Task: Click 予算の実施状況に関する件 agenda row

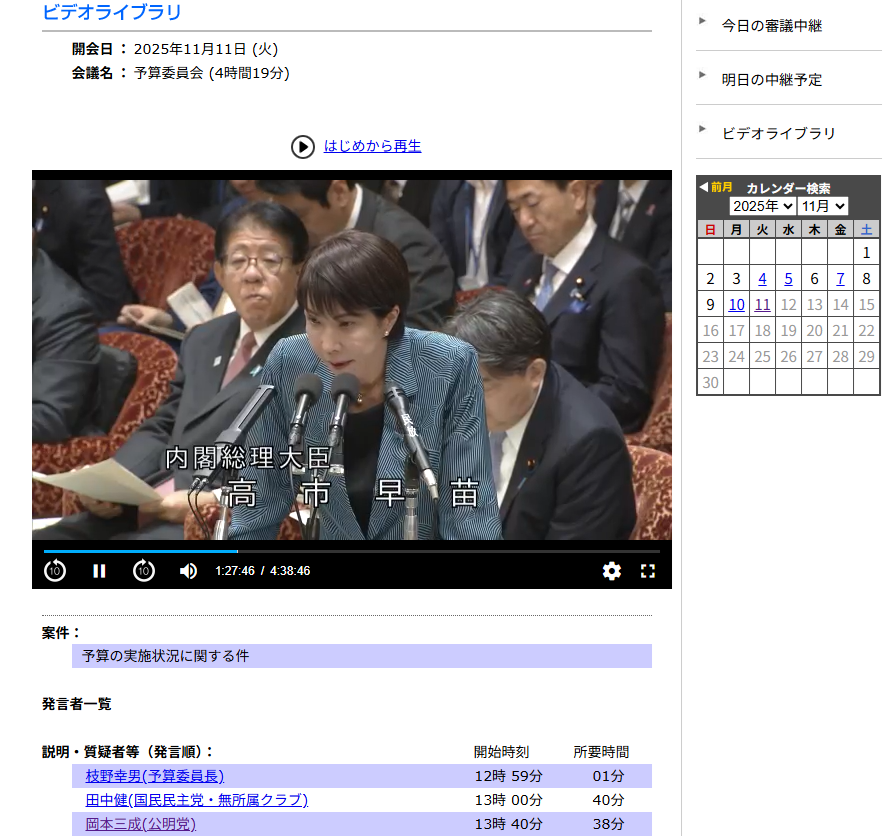Action: 361,656
